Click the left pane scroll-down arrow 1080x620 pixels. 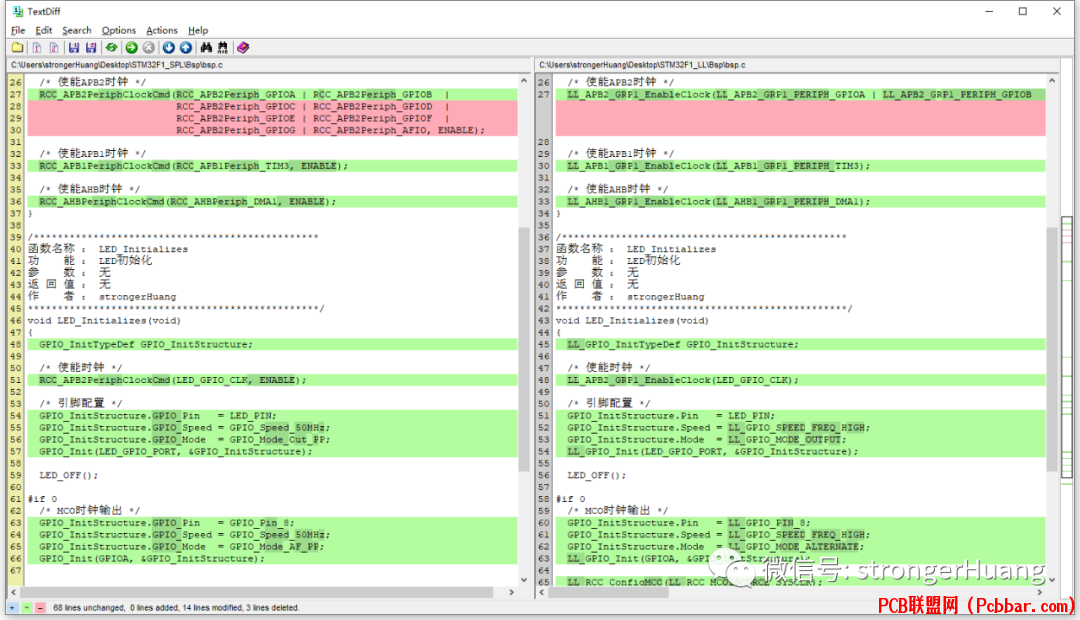523,580
